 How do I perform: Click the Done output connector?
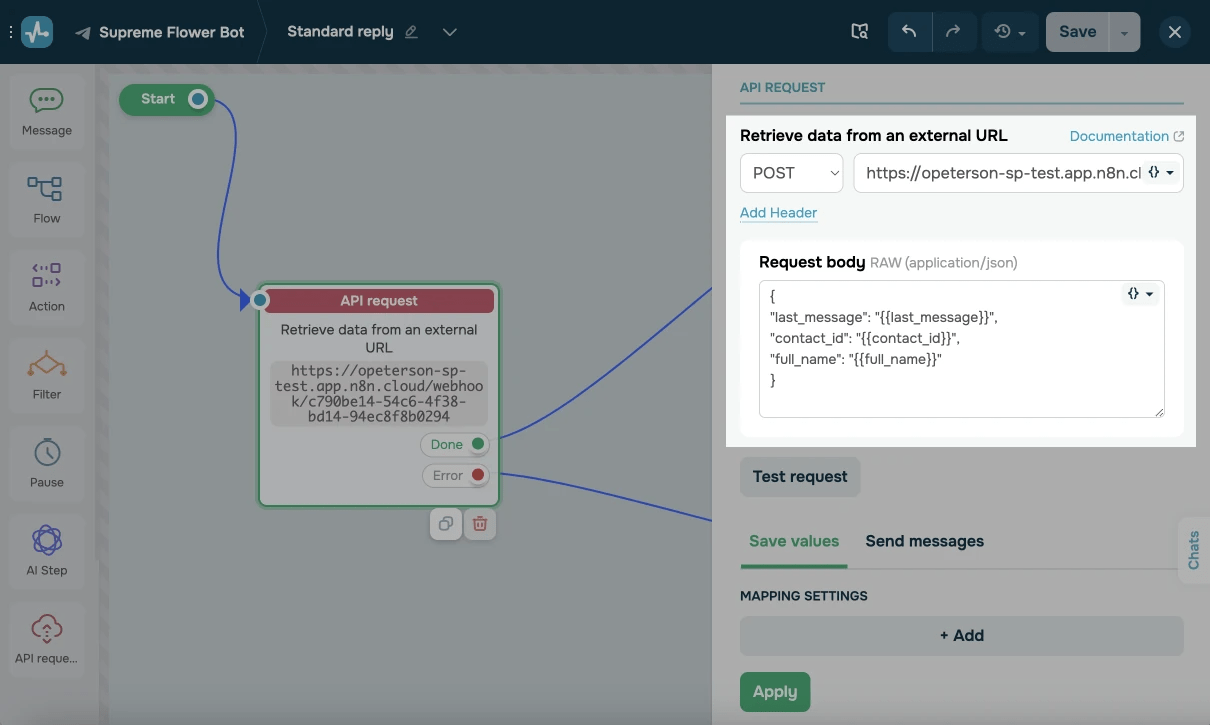[x=478, y=444]
